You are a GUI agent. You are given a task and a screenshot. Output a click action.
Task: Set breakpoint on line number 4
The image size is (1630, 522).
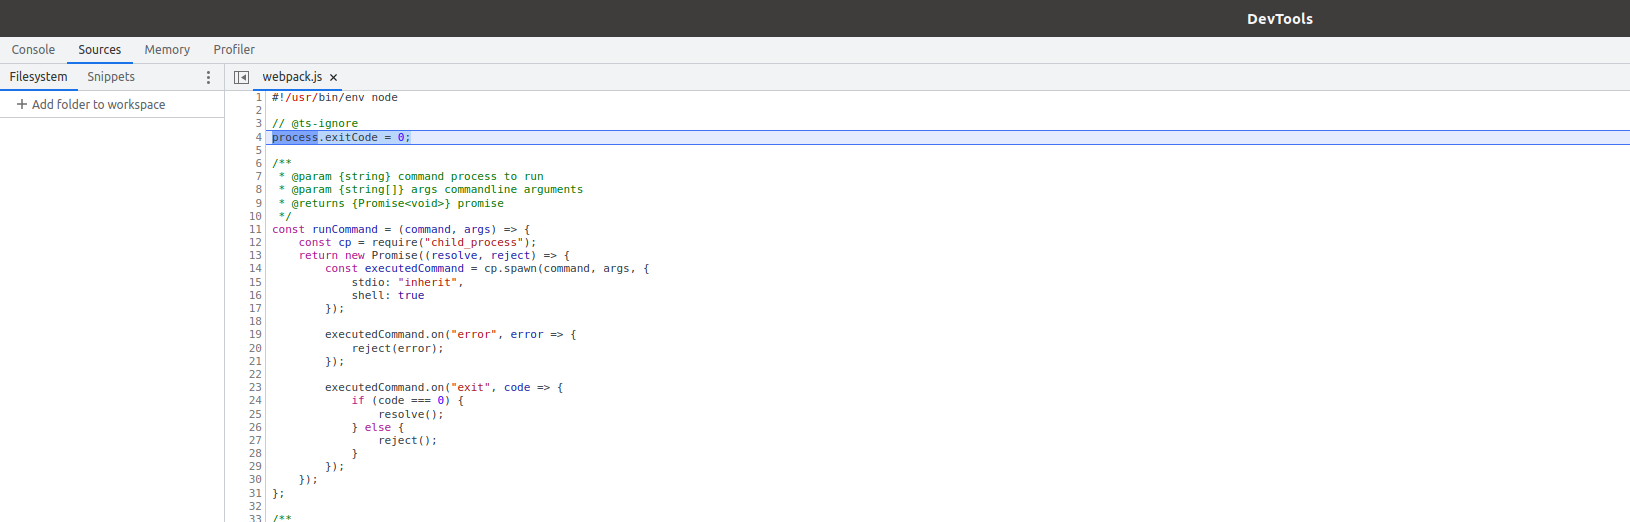258,137
